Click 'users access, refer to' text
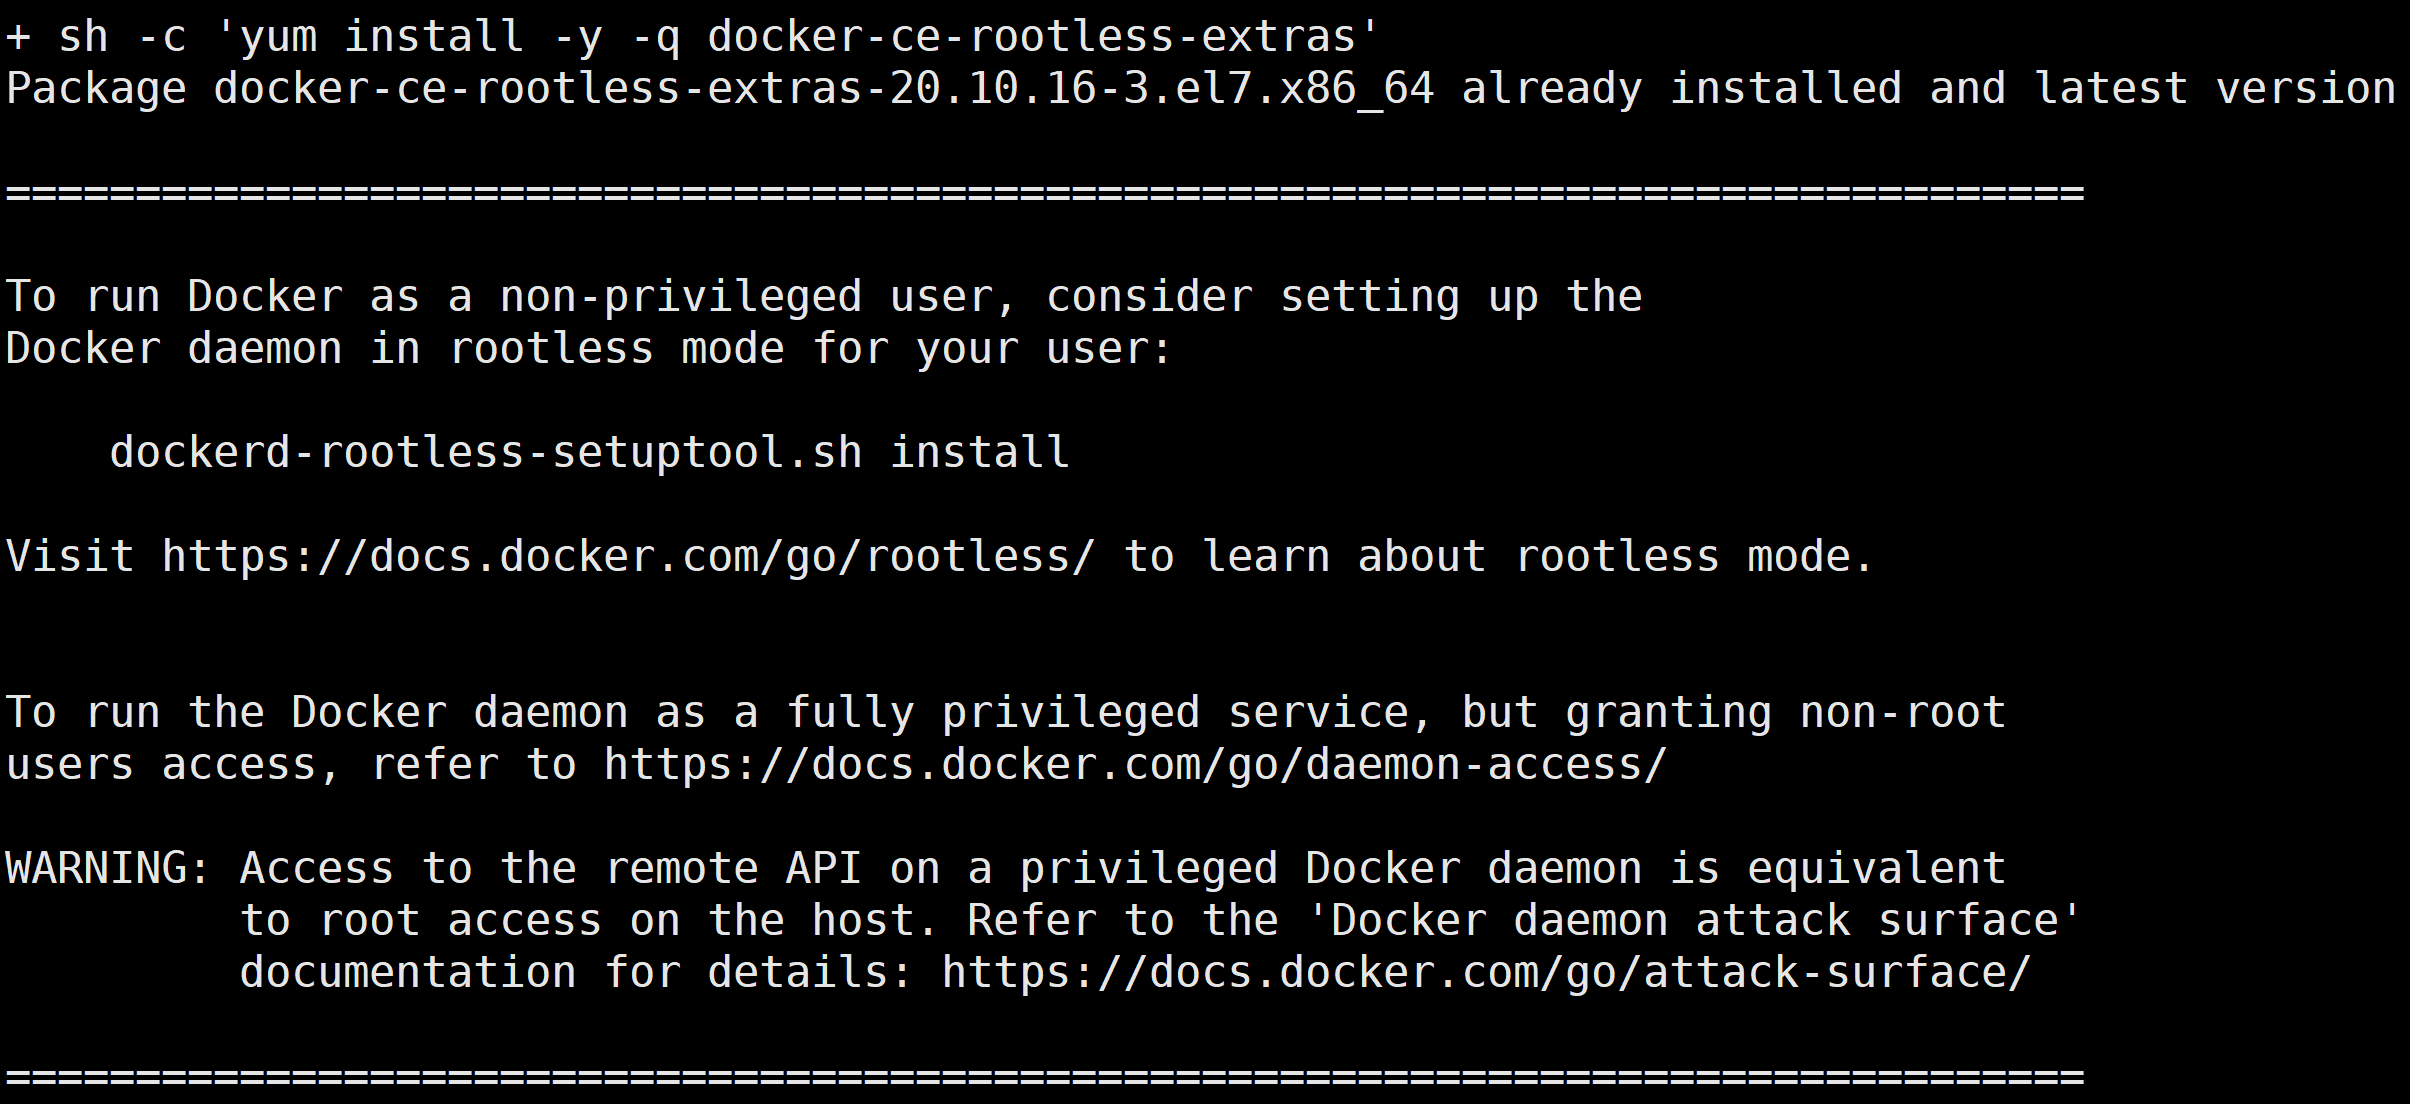 point(291,765)
